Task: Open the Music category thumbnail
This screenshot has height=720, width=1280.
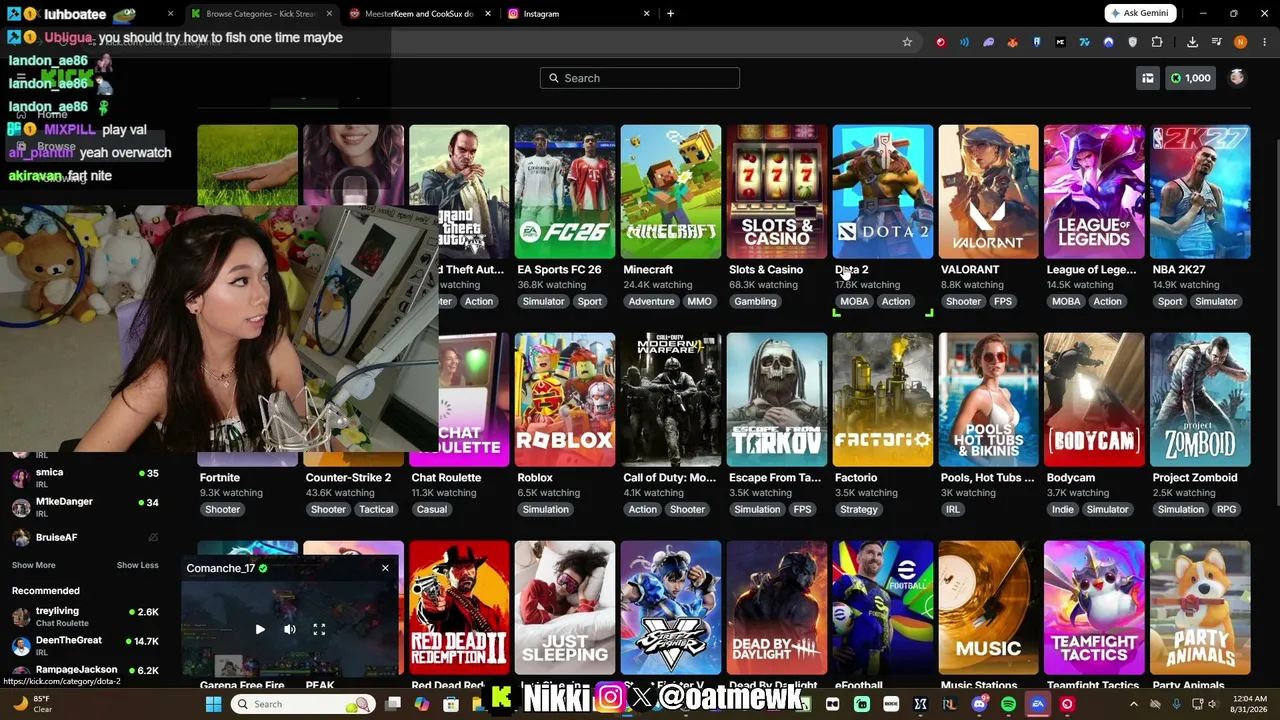Action: pyautogui.click(x=989, y=608)
